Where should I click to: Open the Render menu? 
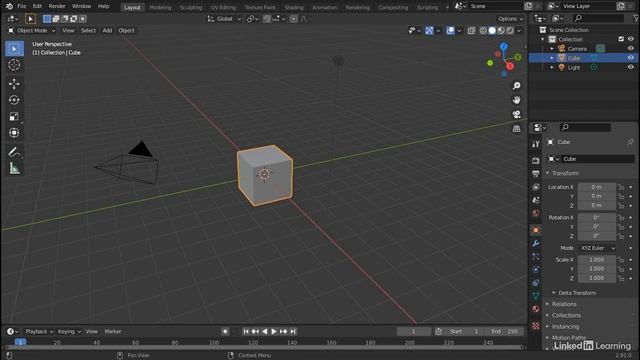click(x=57, y=6)
